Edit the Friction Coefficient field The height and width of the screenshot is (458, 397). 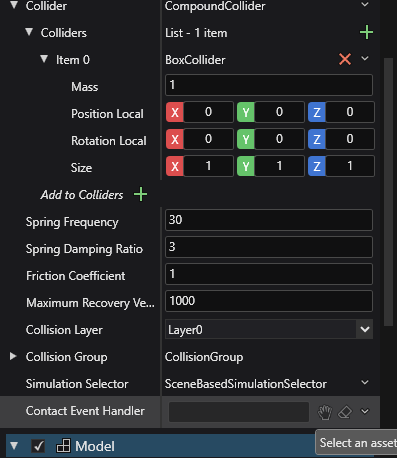tap(269, 274)
